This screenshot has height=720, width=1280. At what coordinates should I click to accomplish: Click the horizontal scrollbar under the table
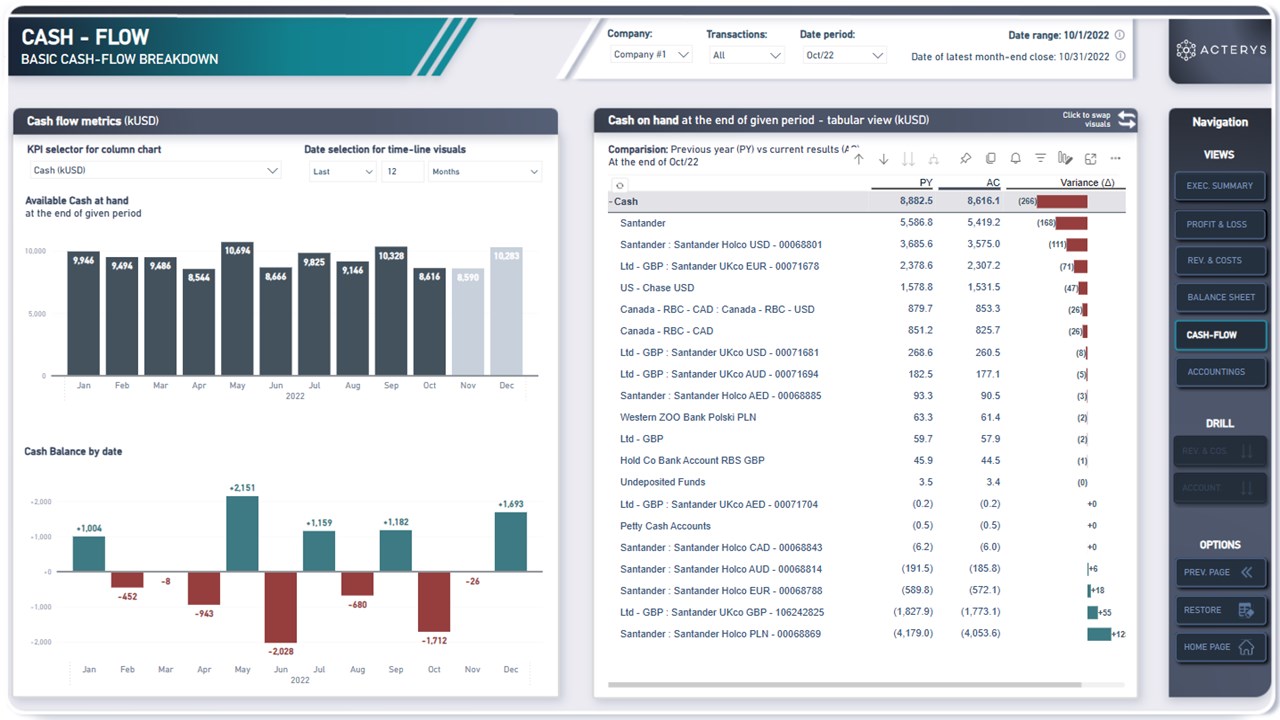pos(844,685)
